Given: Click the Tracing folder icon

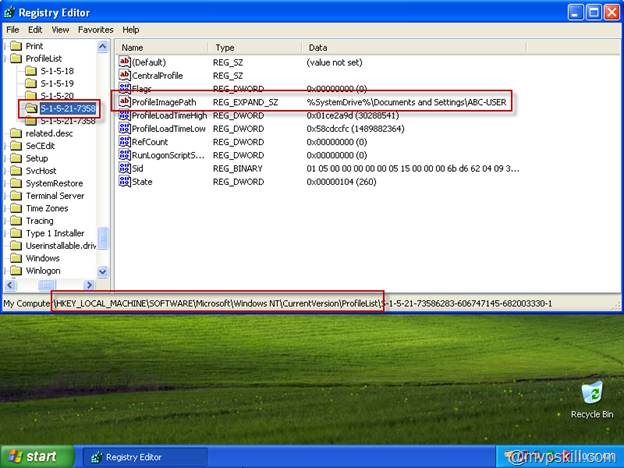Looking at the screenshot, I should 16,220.
